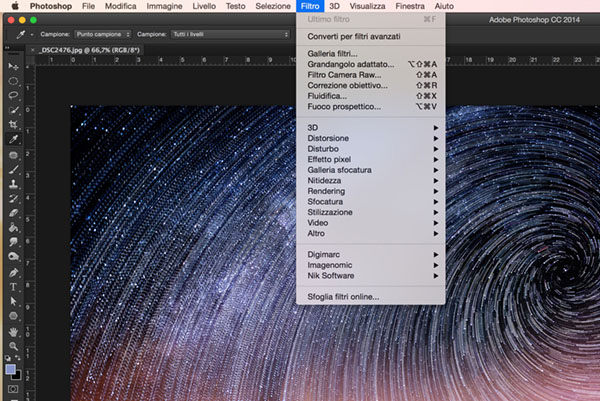Select the Move tool
The image size is (600, 401).
tap(13, 67)
